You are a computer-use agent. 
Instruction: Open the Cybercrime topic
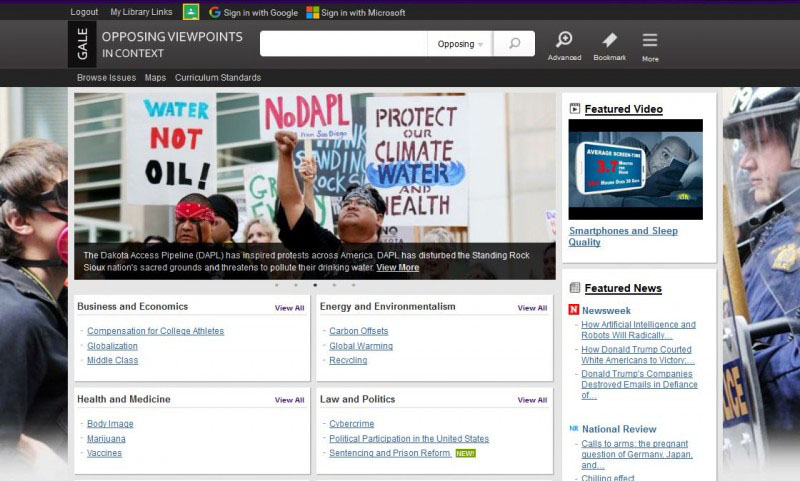tap(352, 423)
